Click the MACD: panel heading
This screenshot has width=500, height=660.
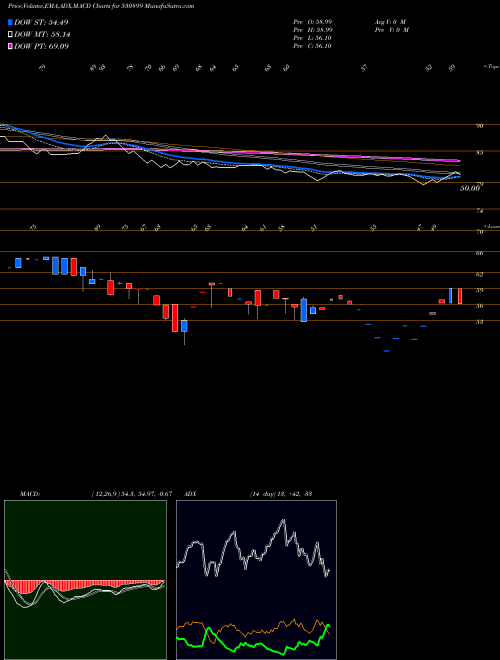[30, 493]
